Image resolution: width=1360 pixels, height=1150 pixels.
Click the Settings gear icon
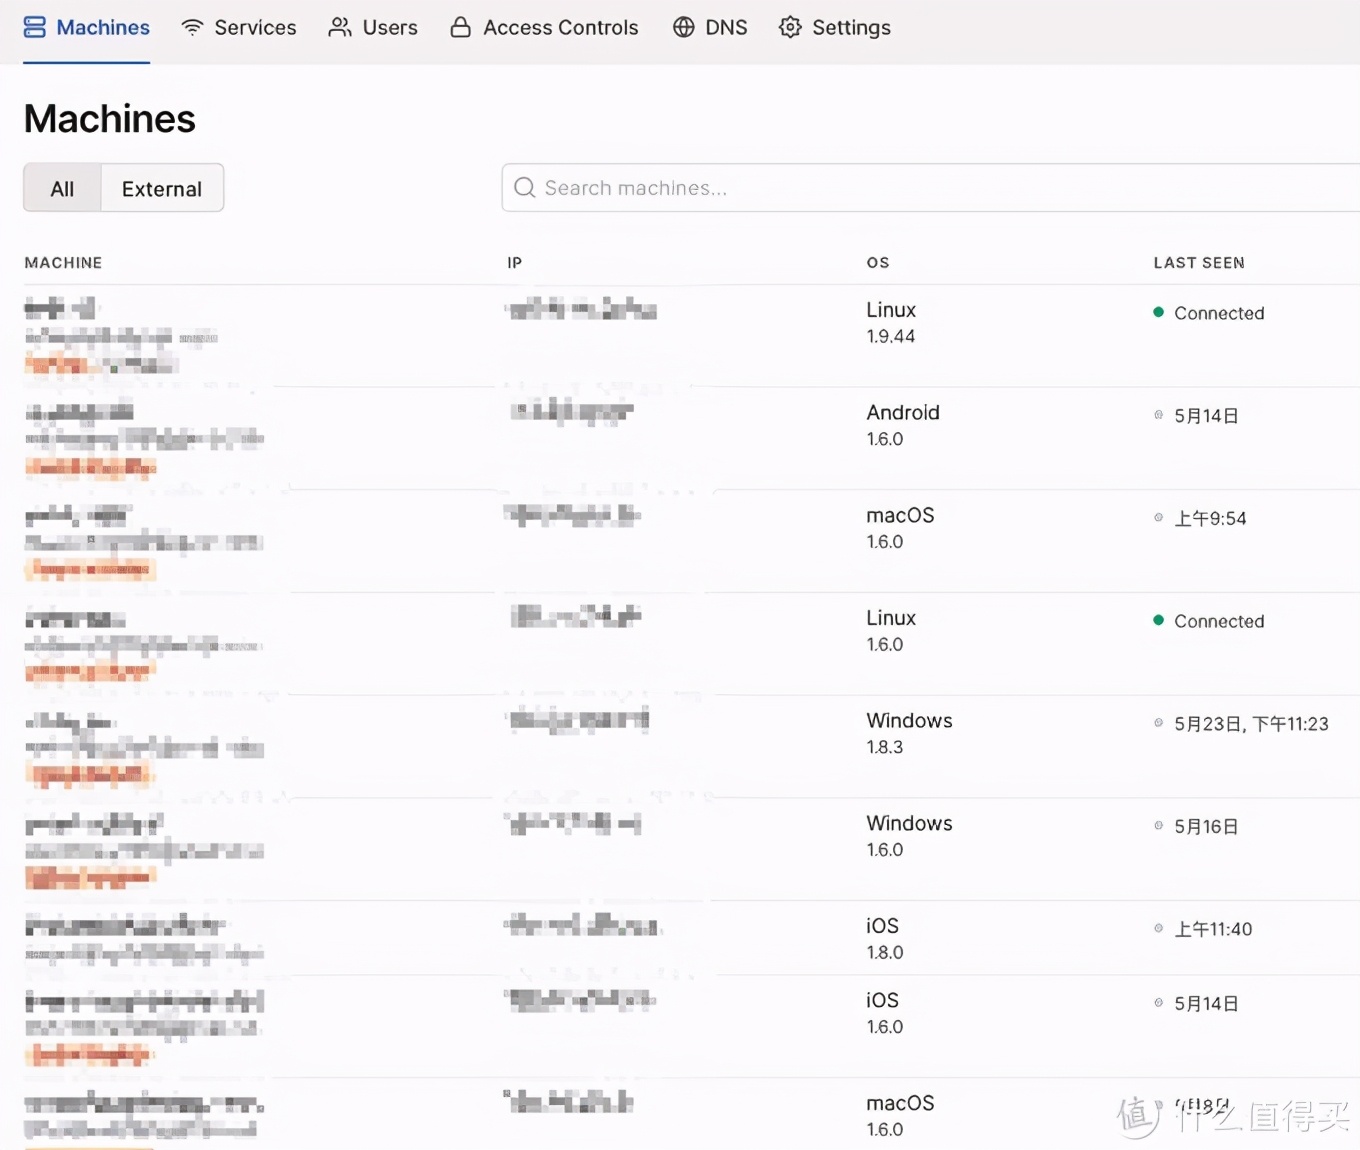(x=790, y=27)
